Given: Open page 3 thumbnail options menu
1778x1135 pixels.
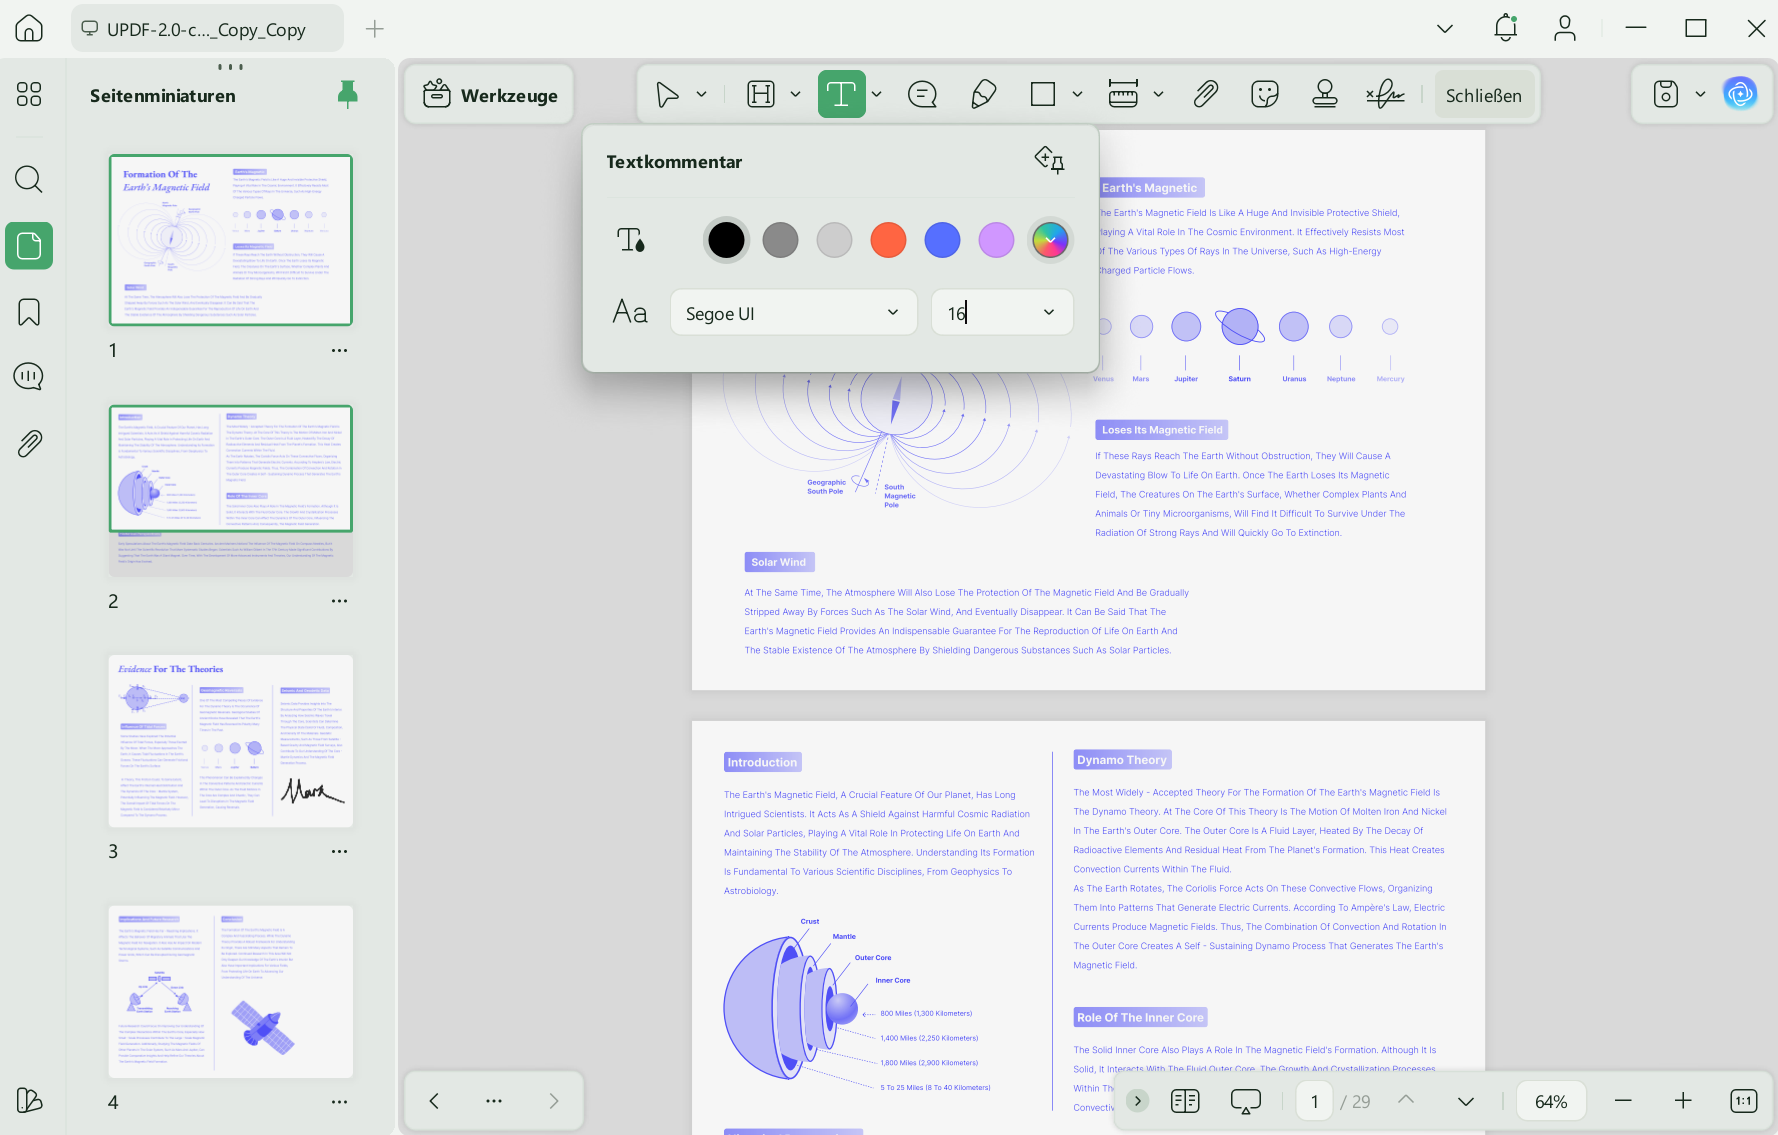Looking at the screenshot, I should click(x=340, y=852).
